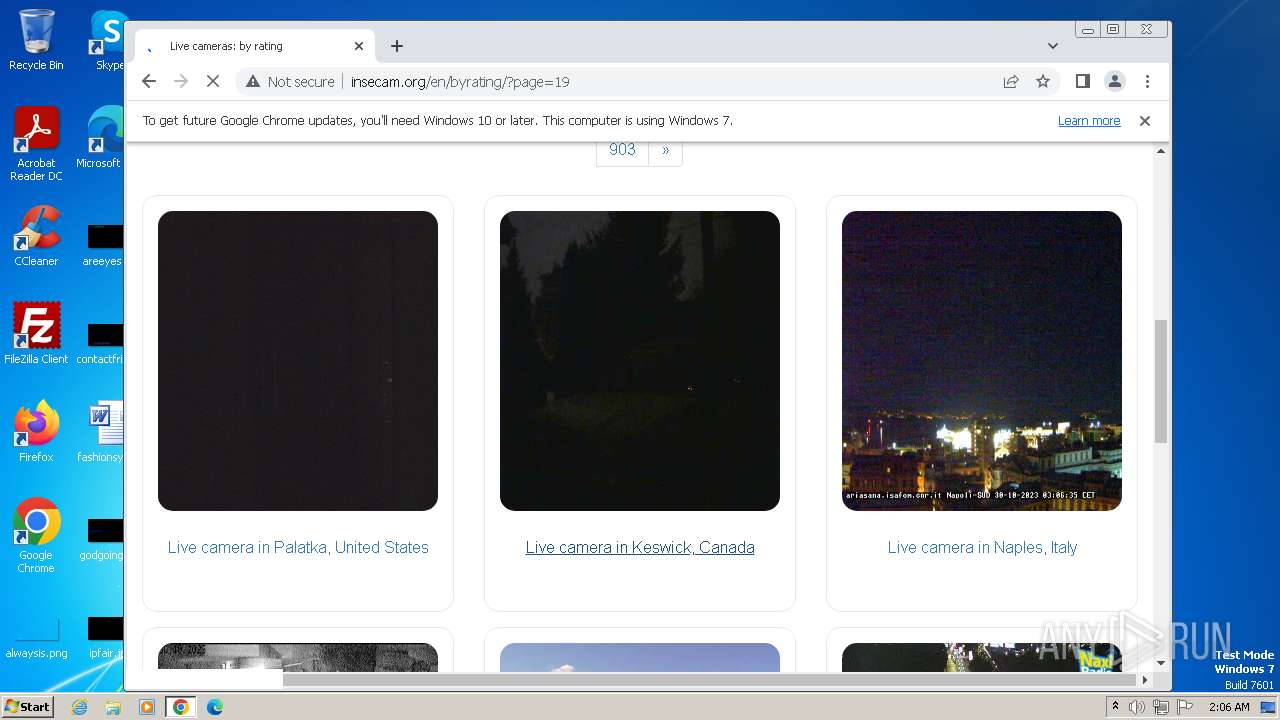
Task: Open the volume tray icon
Action: click(1137, 707)
